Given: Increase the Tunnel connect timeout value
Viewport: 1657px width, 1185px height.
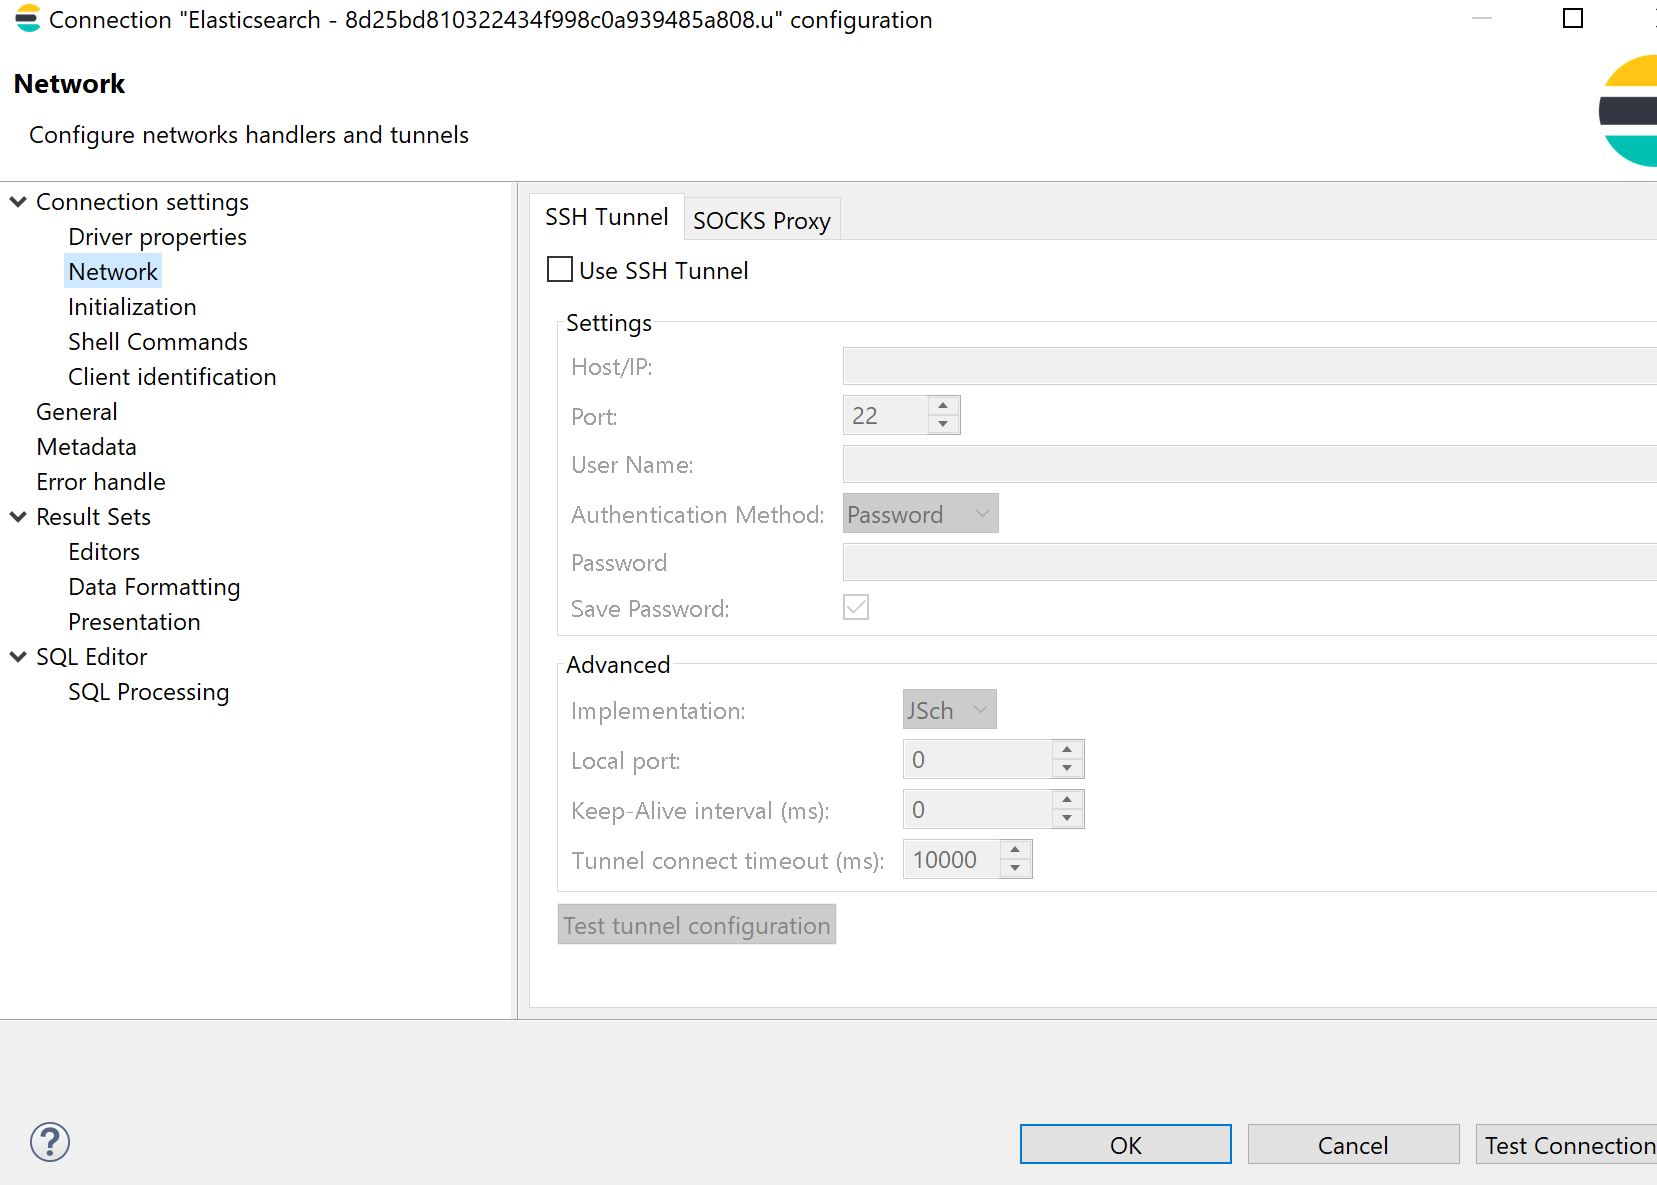Looking at the screenshot, I should coord(1015,850).
